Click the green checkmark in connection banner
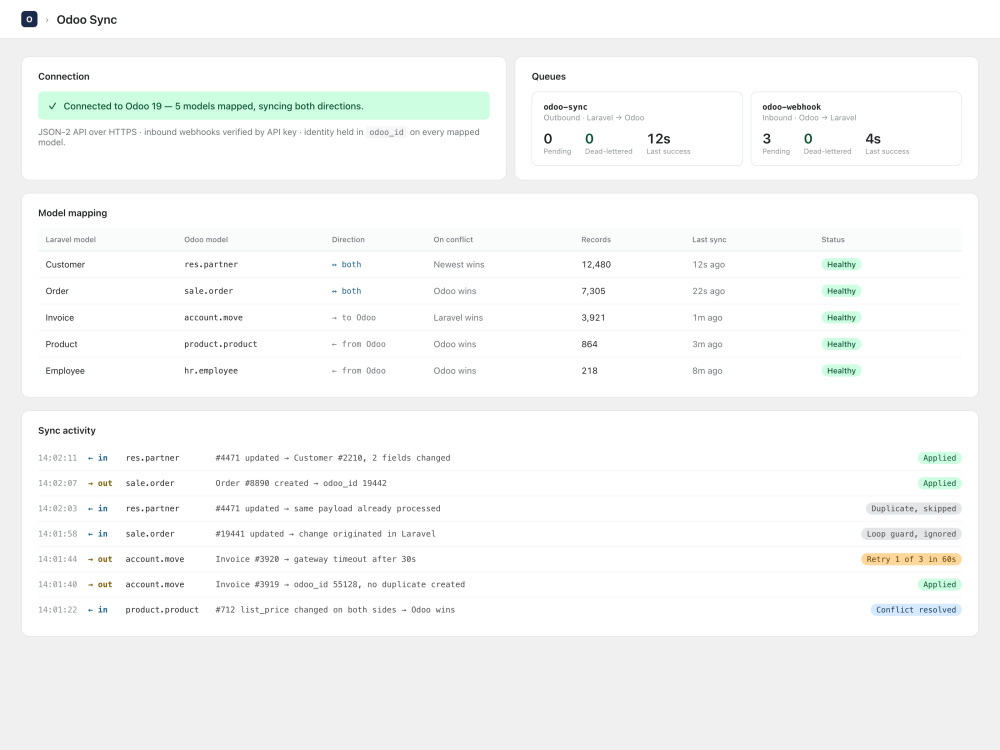 click(52, 107)
